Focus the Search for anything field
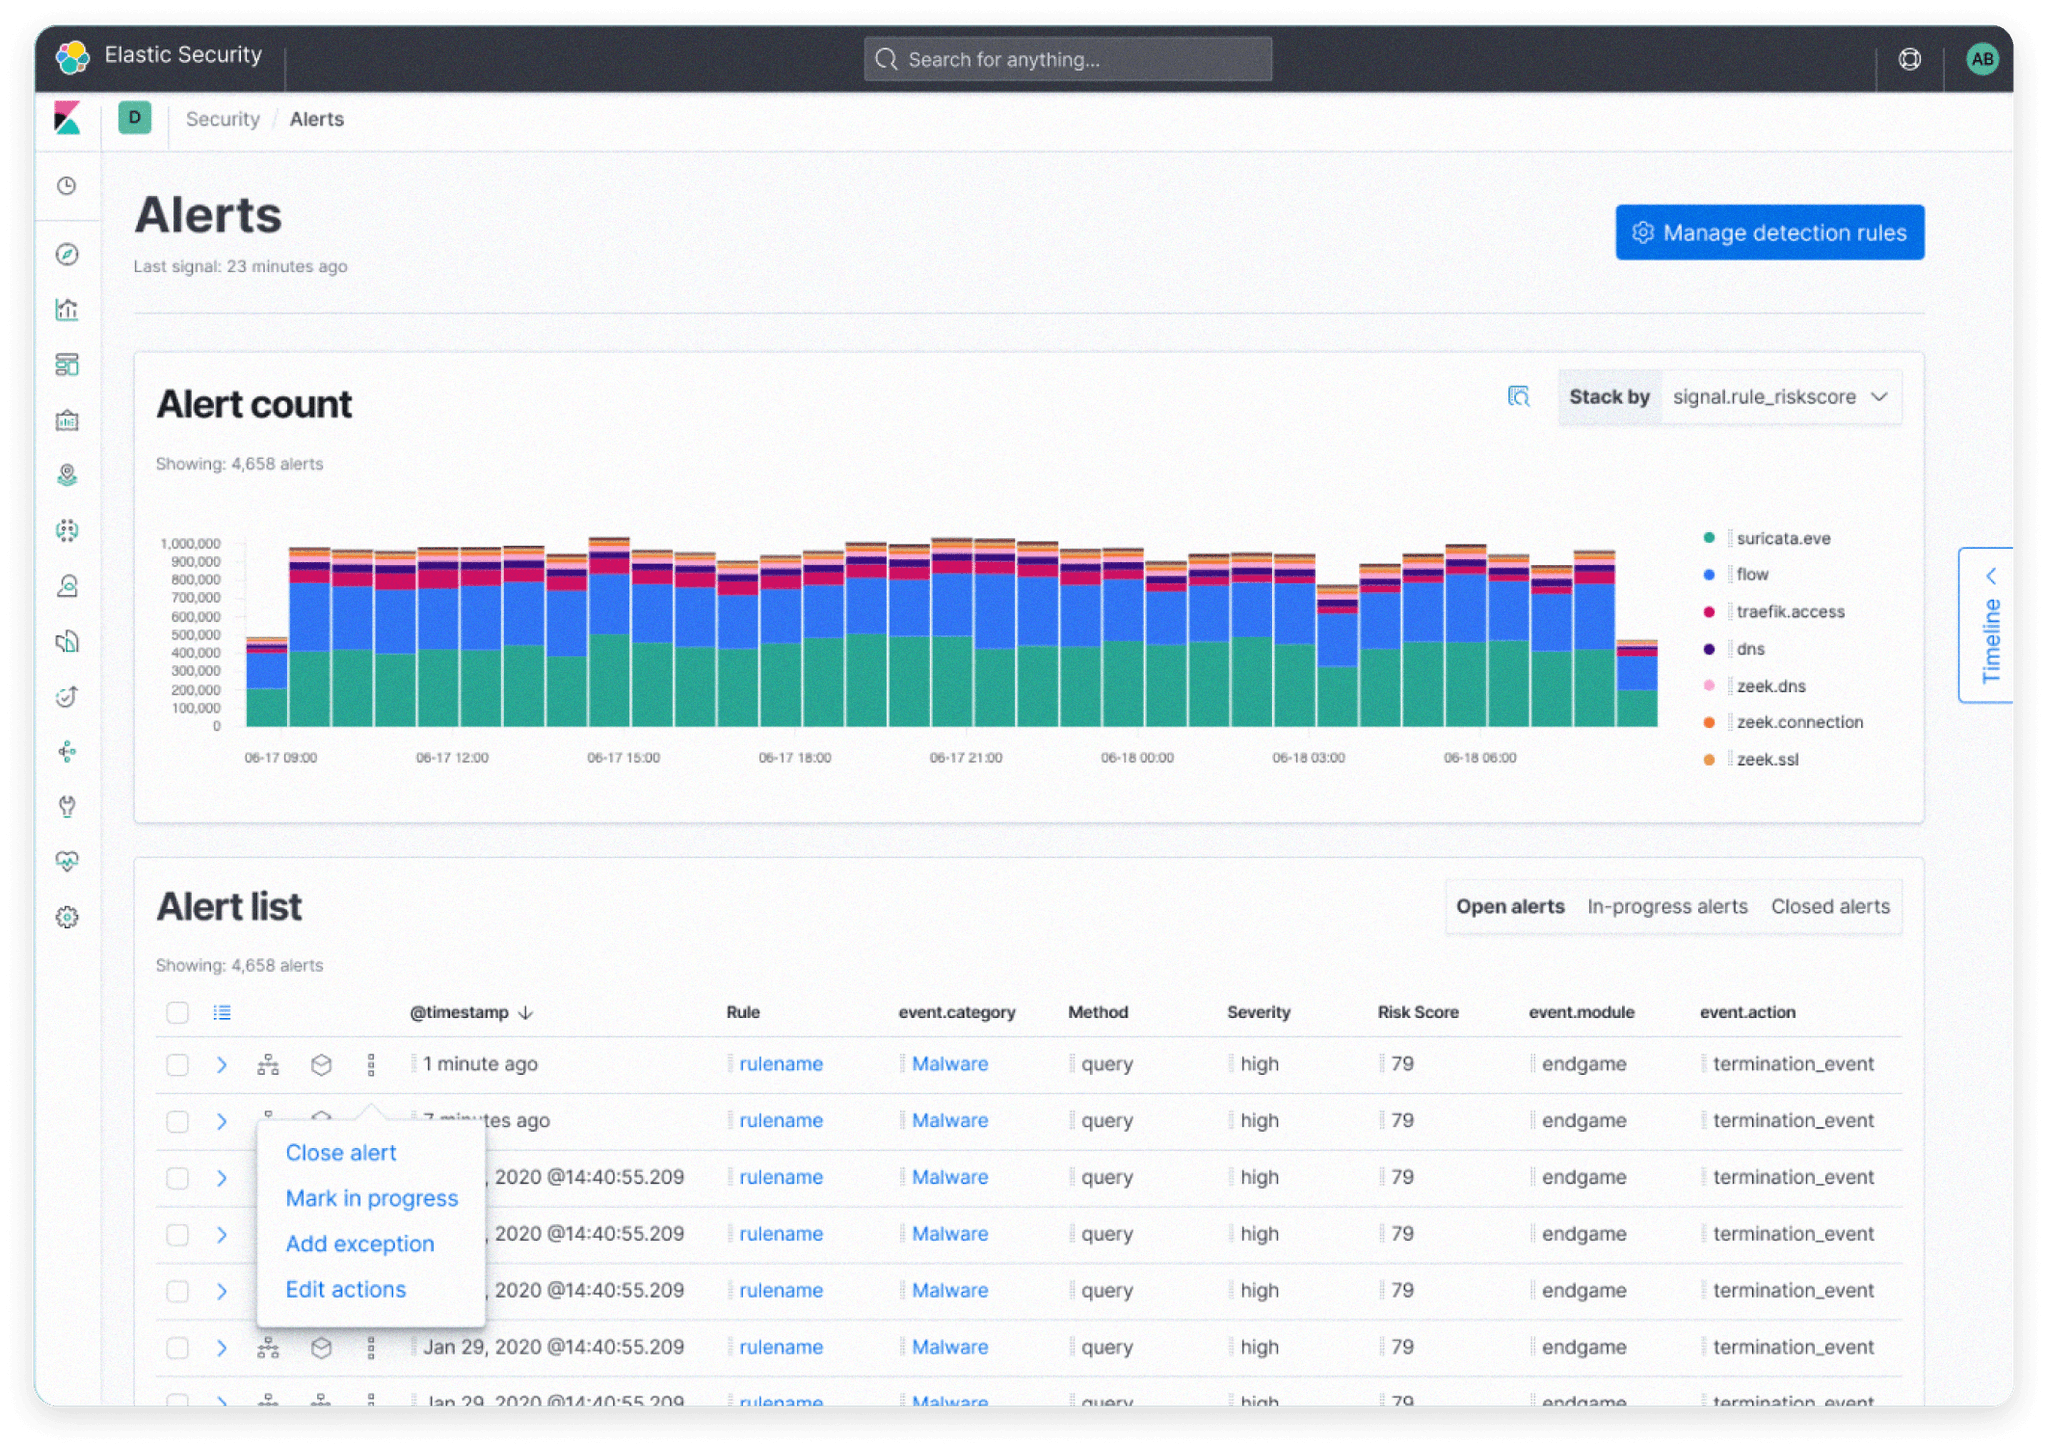This screenshot has height=1450, width=2048. (1067, 60)
